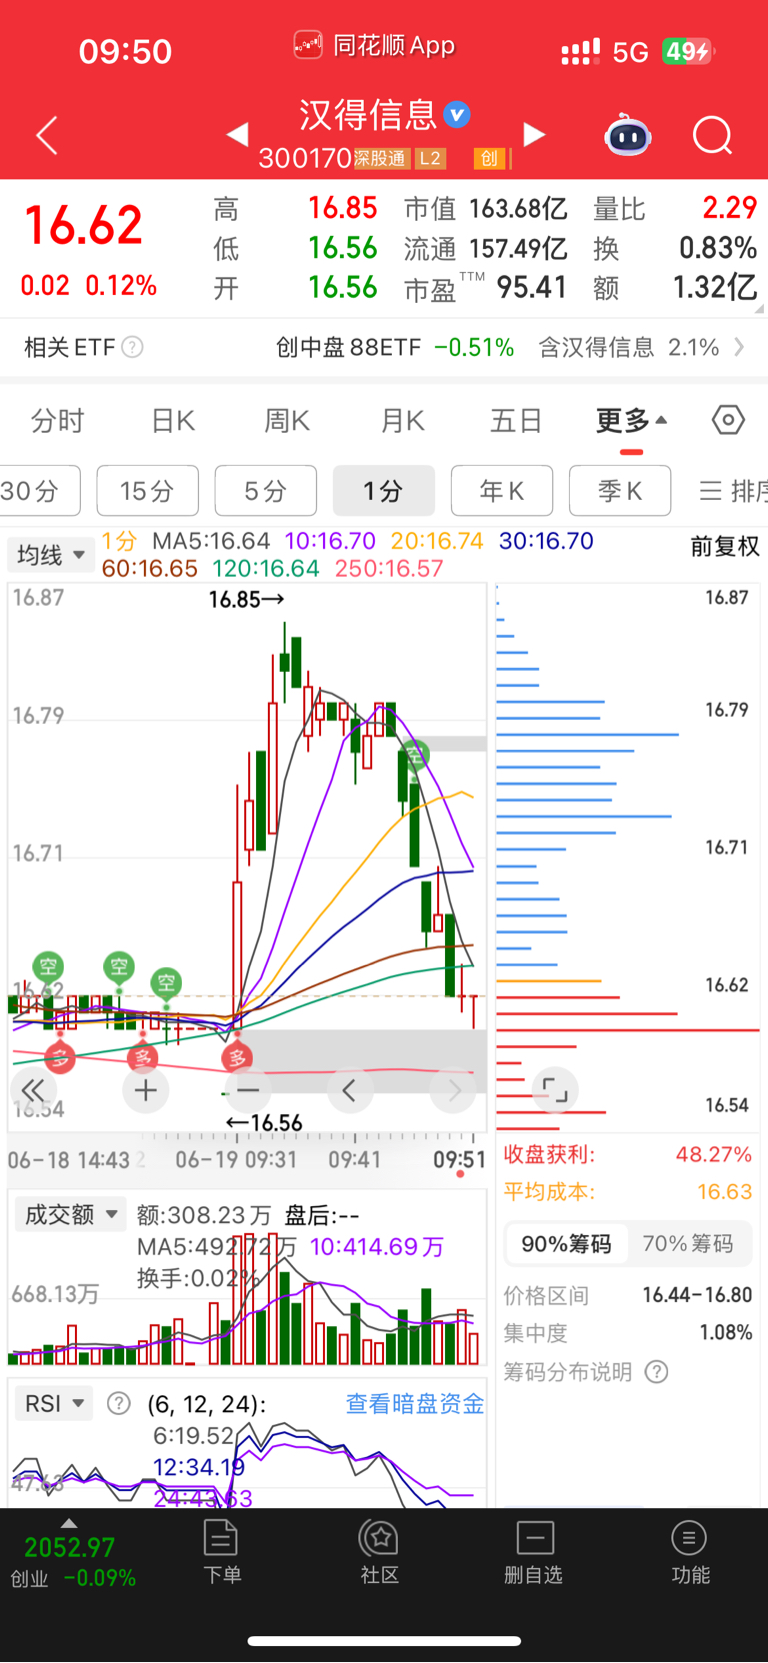Open help for 相关ETF

[132, 347]
